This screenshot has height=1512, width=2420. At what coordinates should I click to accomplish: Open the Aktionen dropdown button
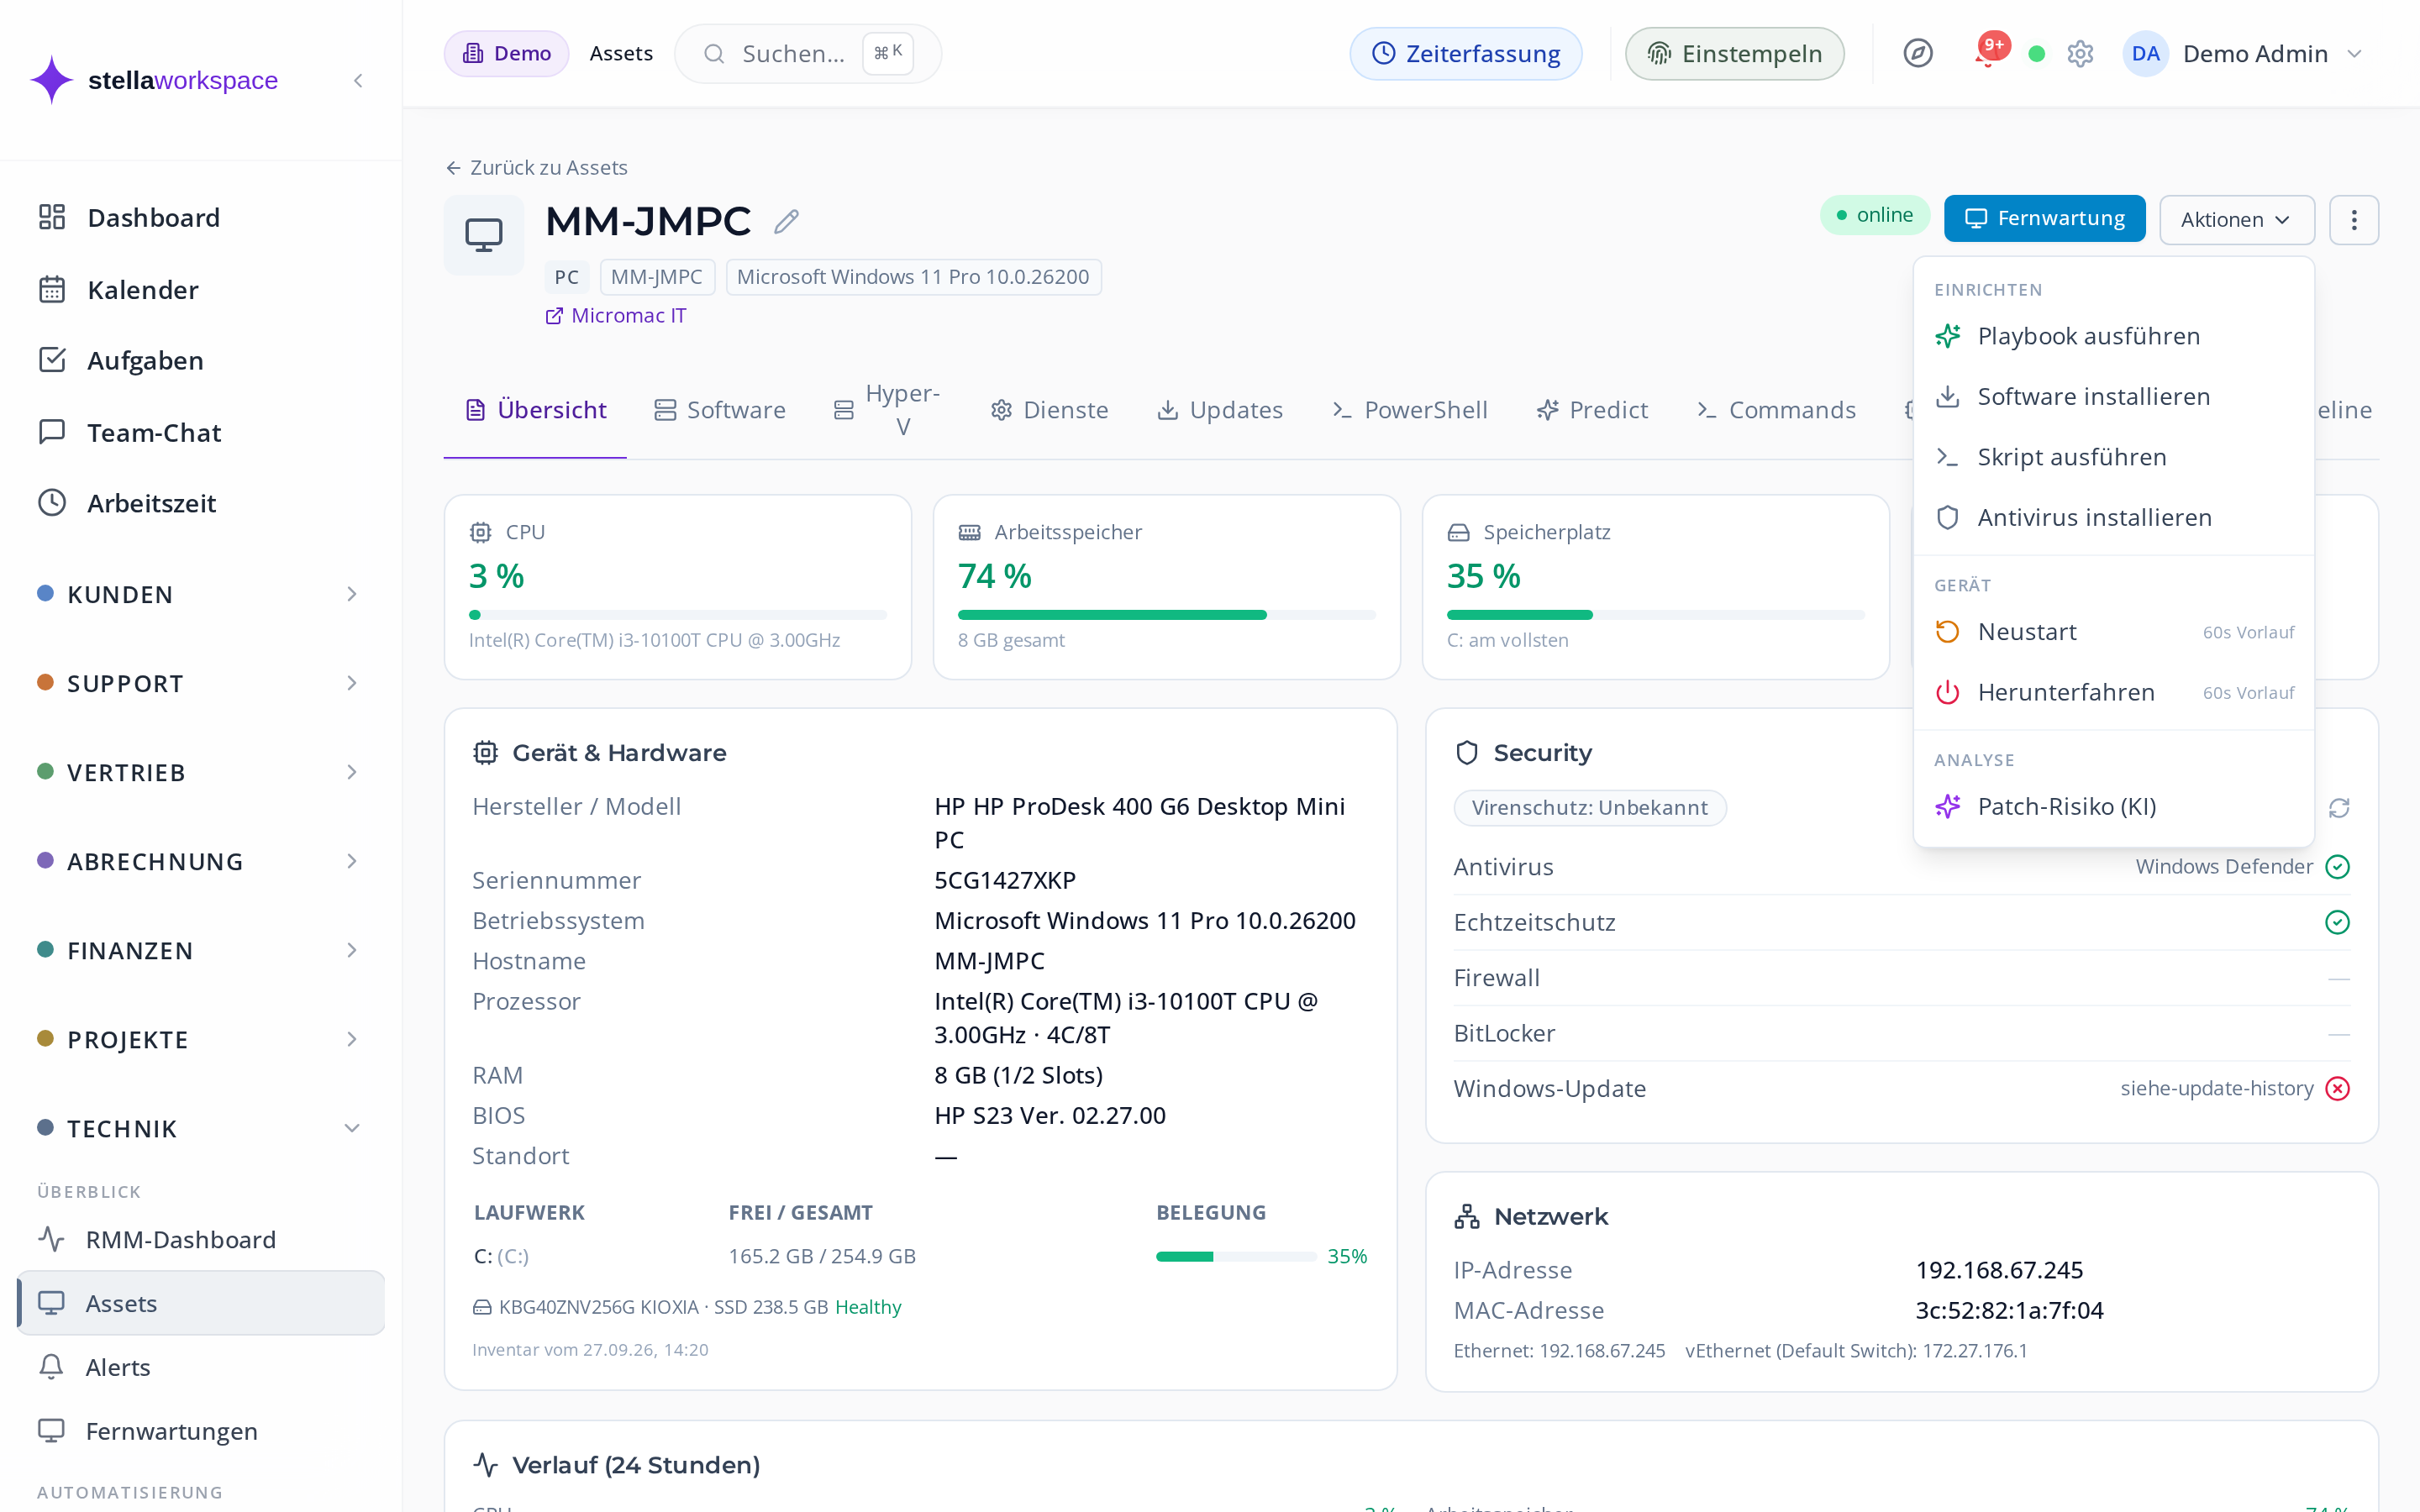coord(2236,219)
